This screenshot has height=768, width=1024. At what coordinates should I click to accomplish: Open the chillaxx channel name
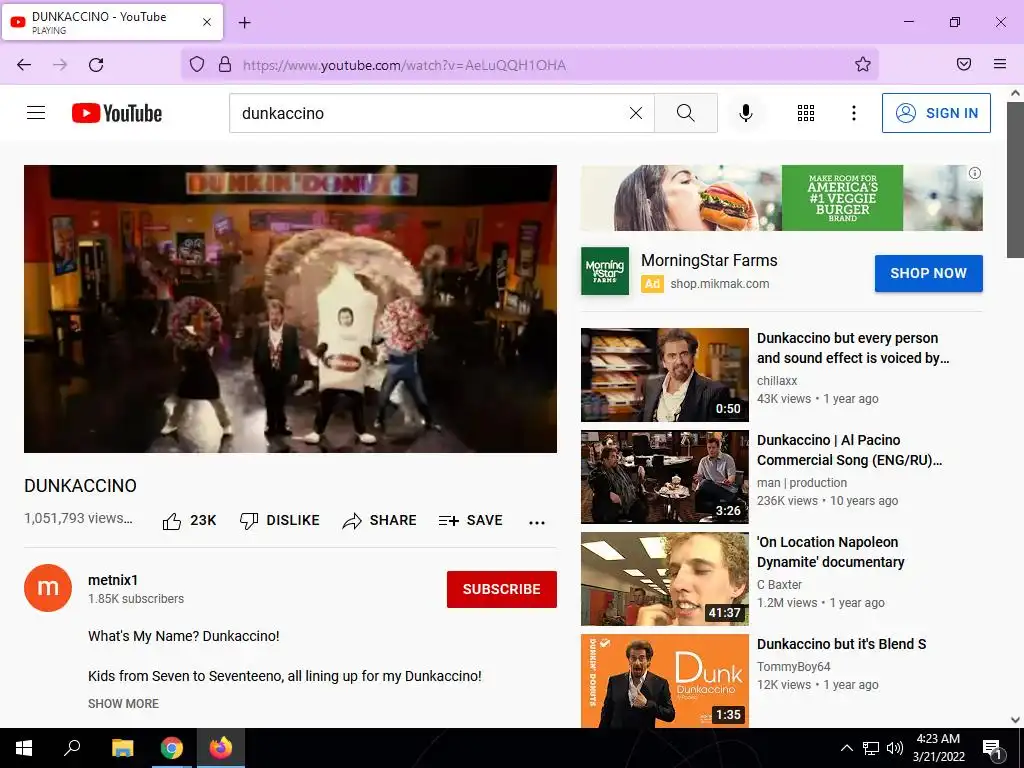(x=776, y=381)
